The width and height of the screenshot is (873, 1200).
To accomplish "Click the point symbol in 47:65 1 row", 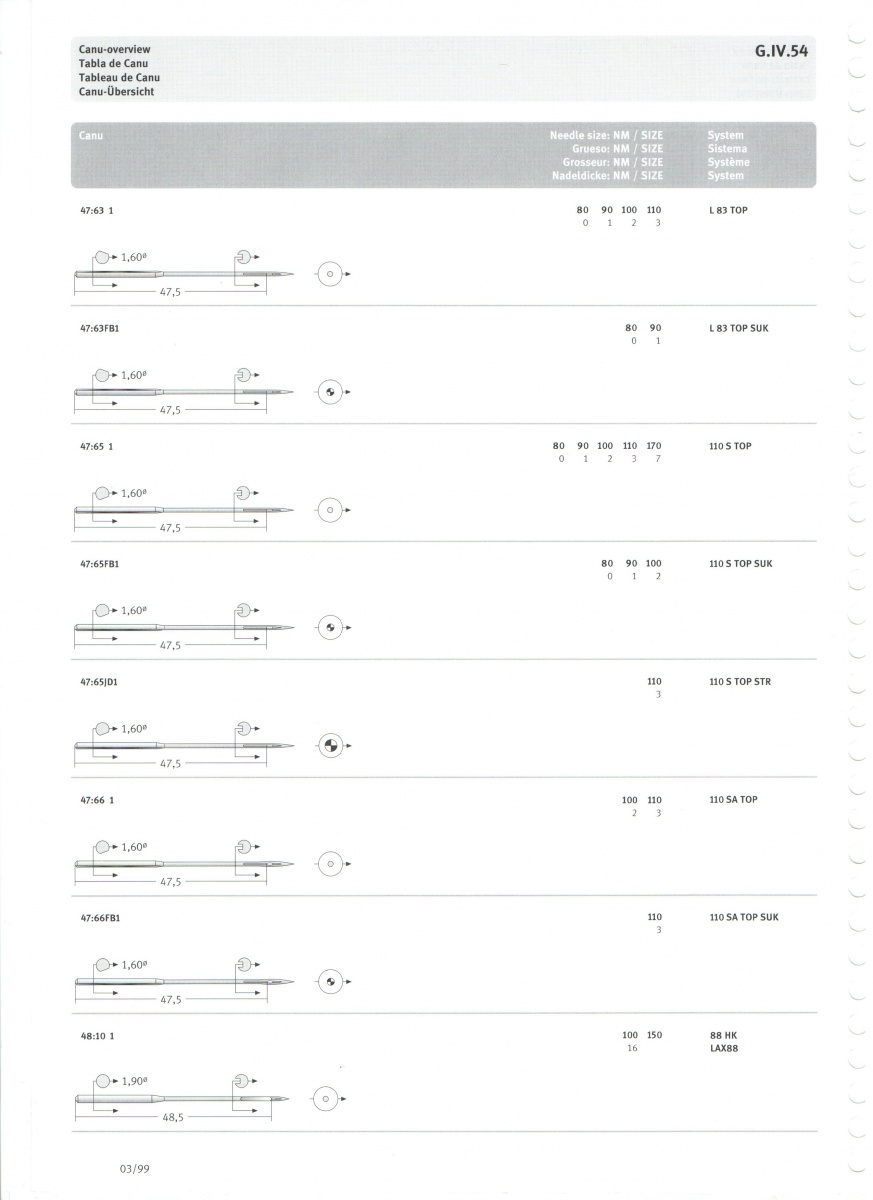I will [x=330, y=510].
